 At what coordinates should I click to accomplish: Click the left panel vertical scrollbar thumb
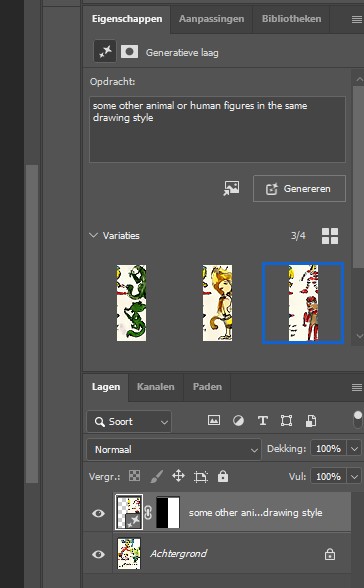pos(32,324)
